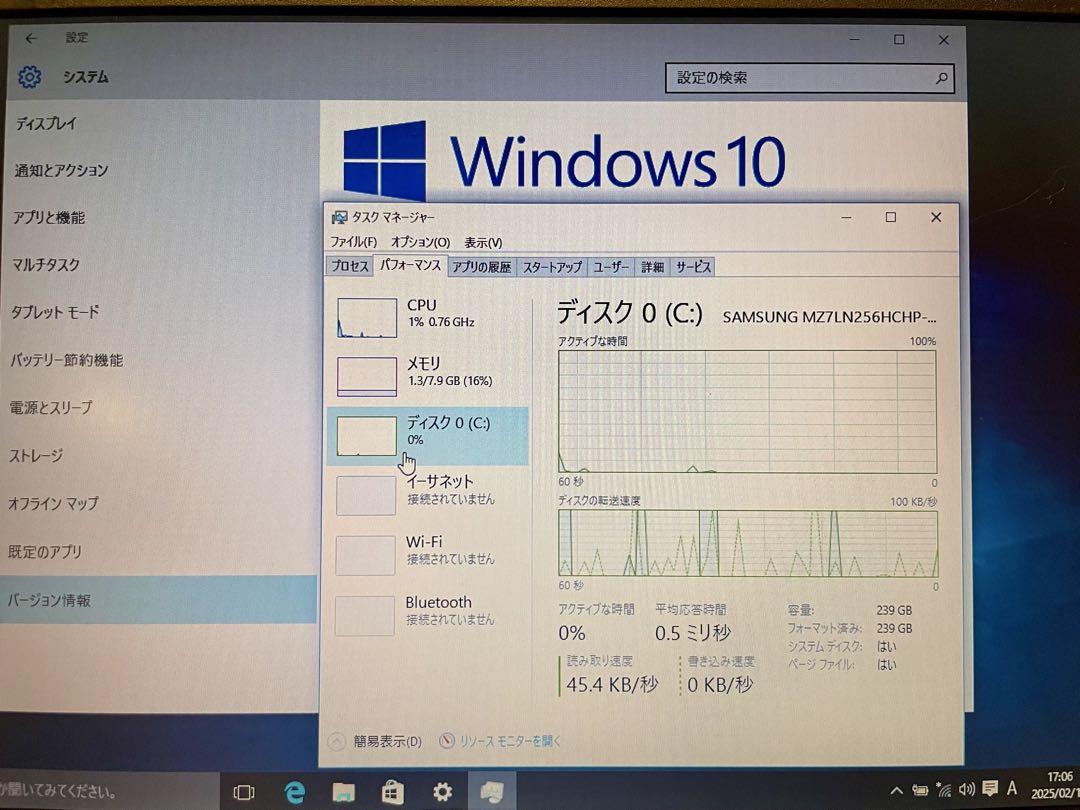Viewport: 1080px width, 810px height.
Task: Go to ストレージ in Settings sidebar
Action: point(36,455)
